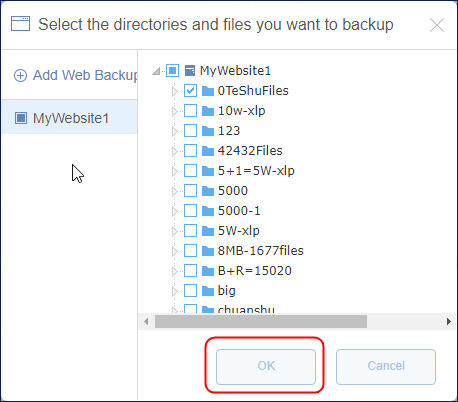Toggle MyWebsite1 root checkbox in tree
Screen dimensions: 458x402
point(172,71)
